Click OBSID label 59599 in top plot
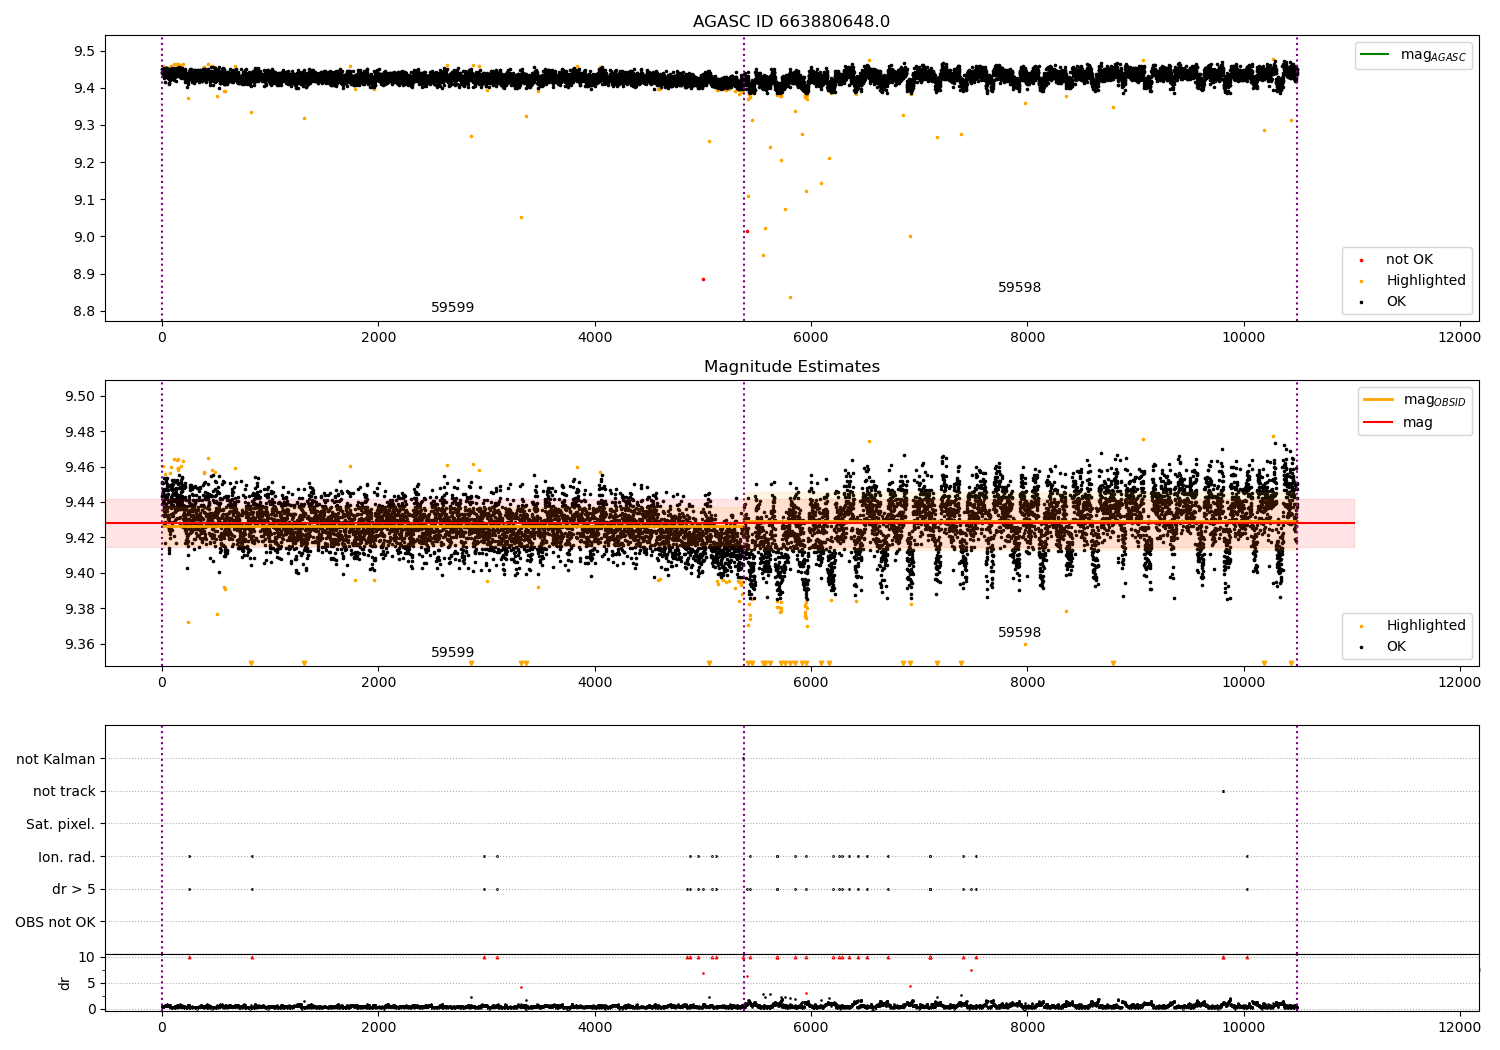Screen dimensions: 1500x1050 point(452,308)
